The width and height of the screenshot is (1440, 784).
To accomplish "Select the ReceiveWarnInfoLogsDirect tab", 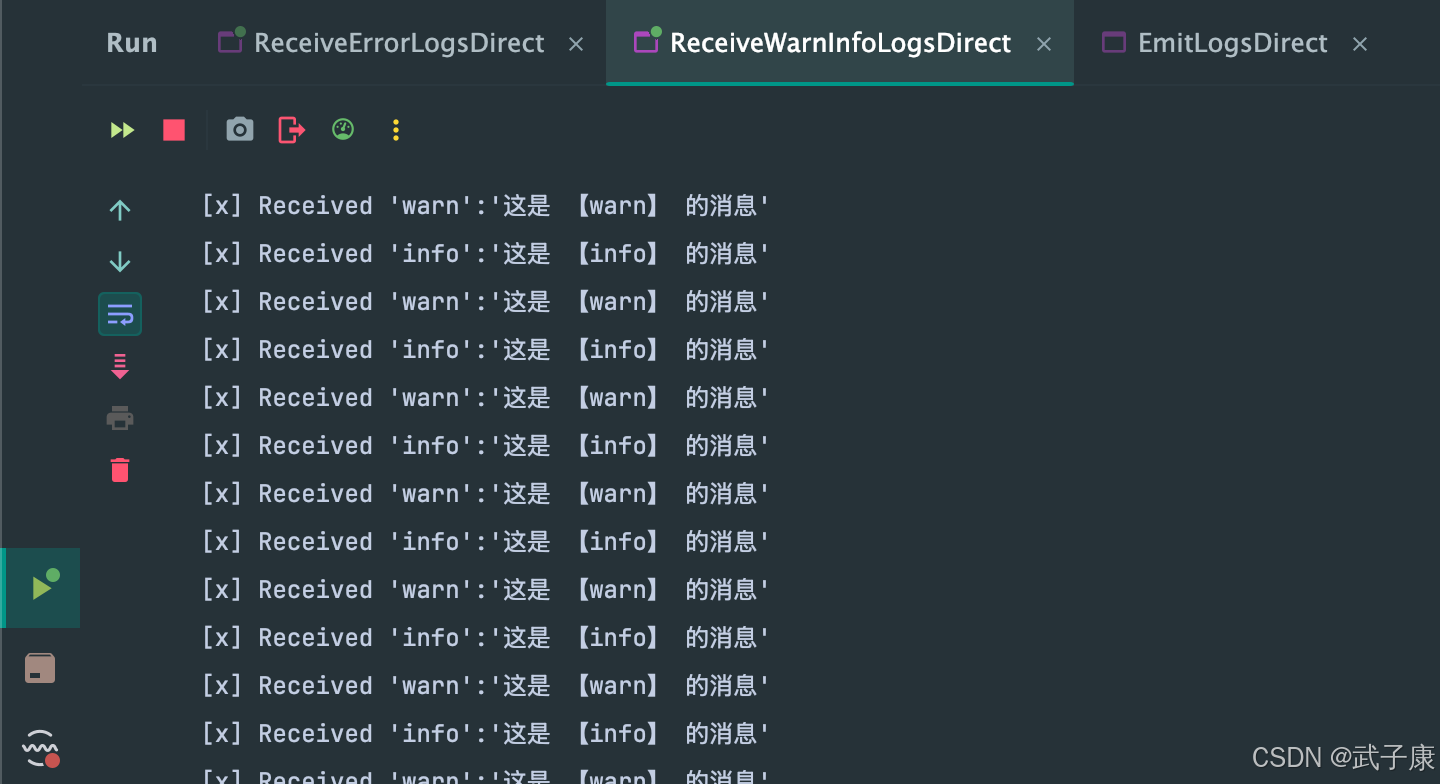I will 840,43.
